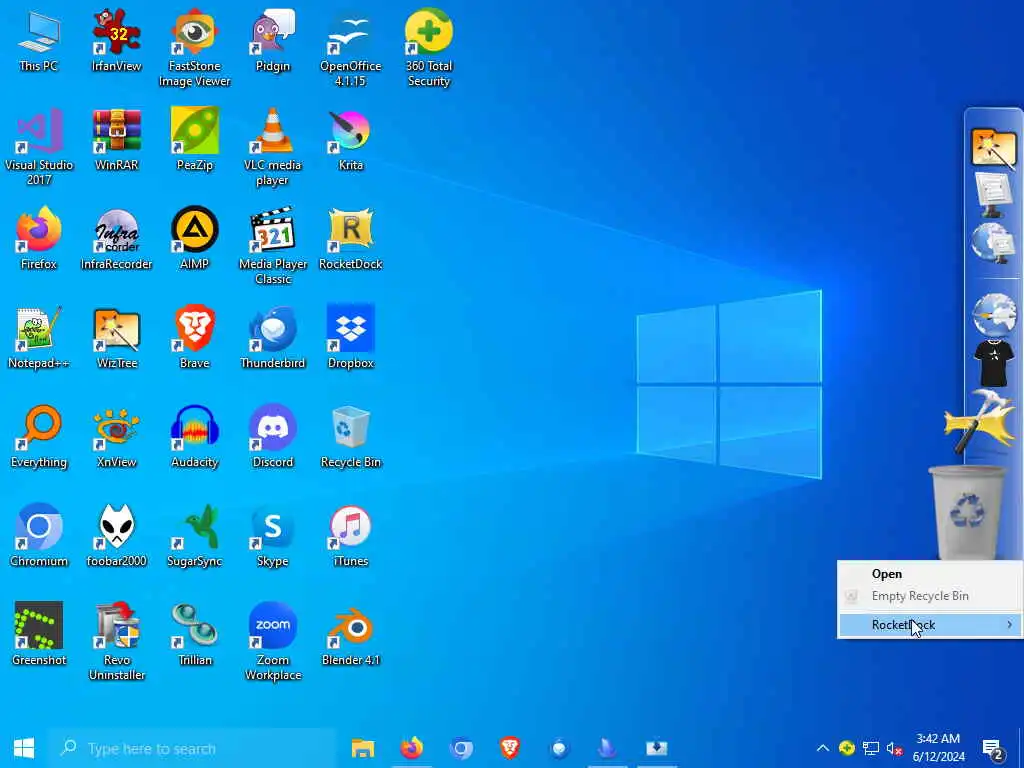Screen dimensions: 1024x768
Task: Select the PeaZip shortcut
Action: click(x=195, y=140)
